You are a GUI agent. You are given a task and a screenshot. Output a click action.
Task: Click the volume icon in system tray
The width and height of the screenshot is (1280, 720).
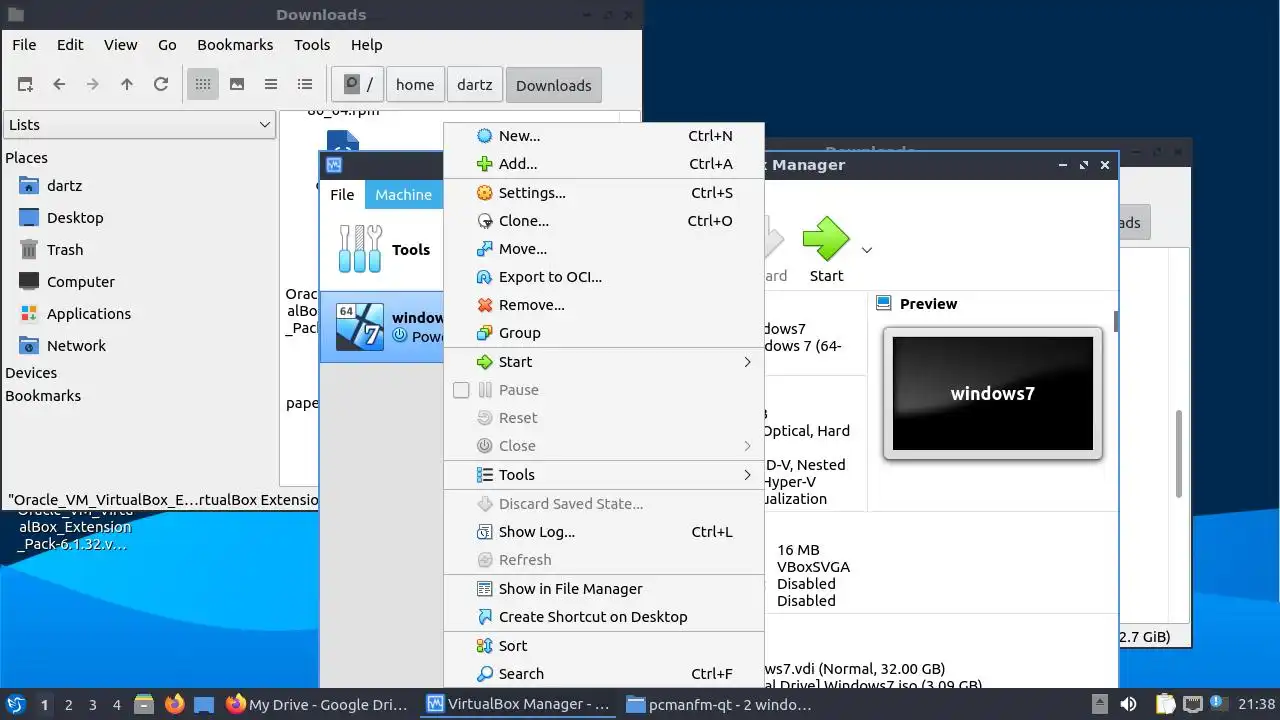pyautogui.click(x=1128, y=704)
